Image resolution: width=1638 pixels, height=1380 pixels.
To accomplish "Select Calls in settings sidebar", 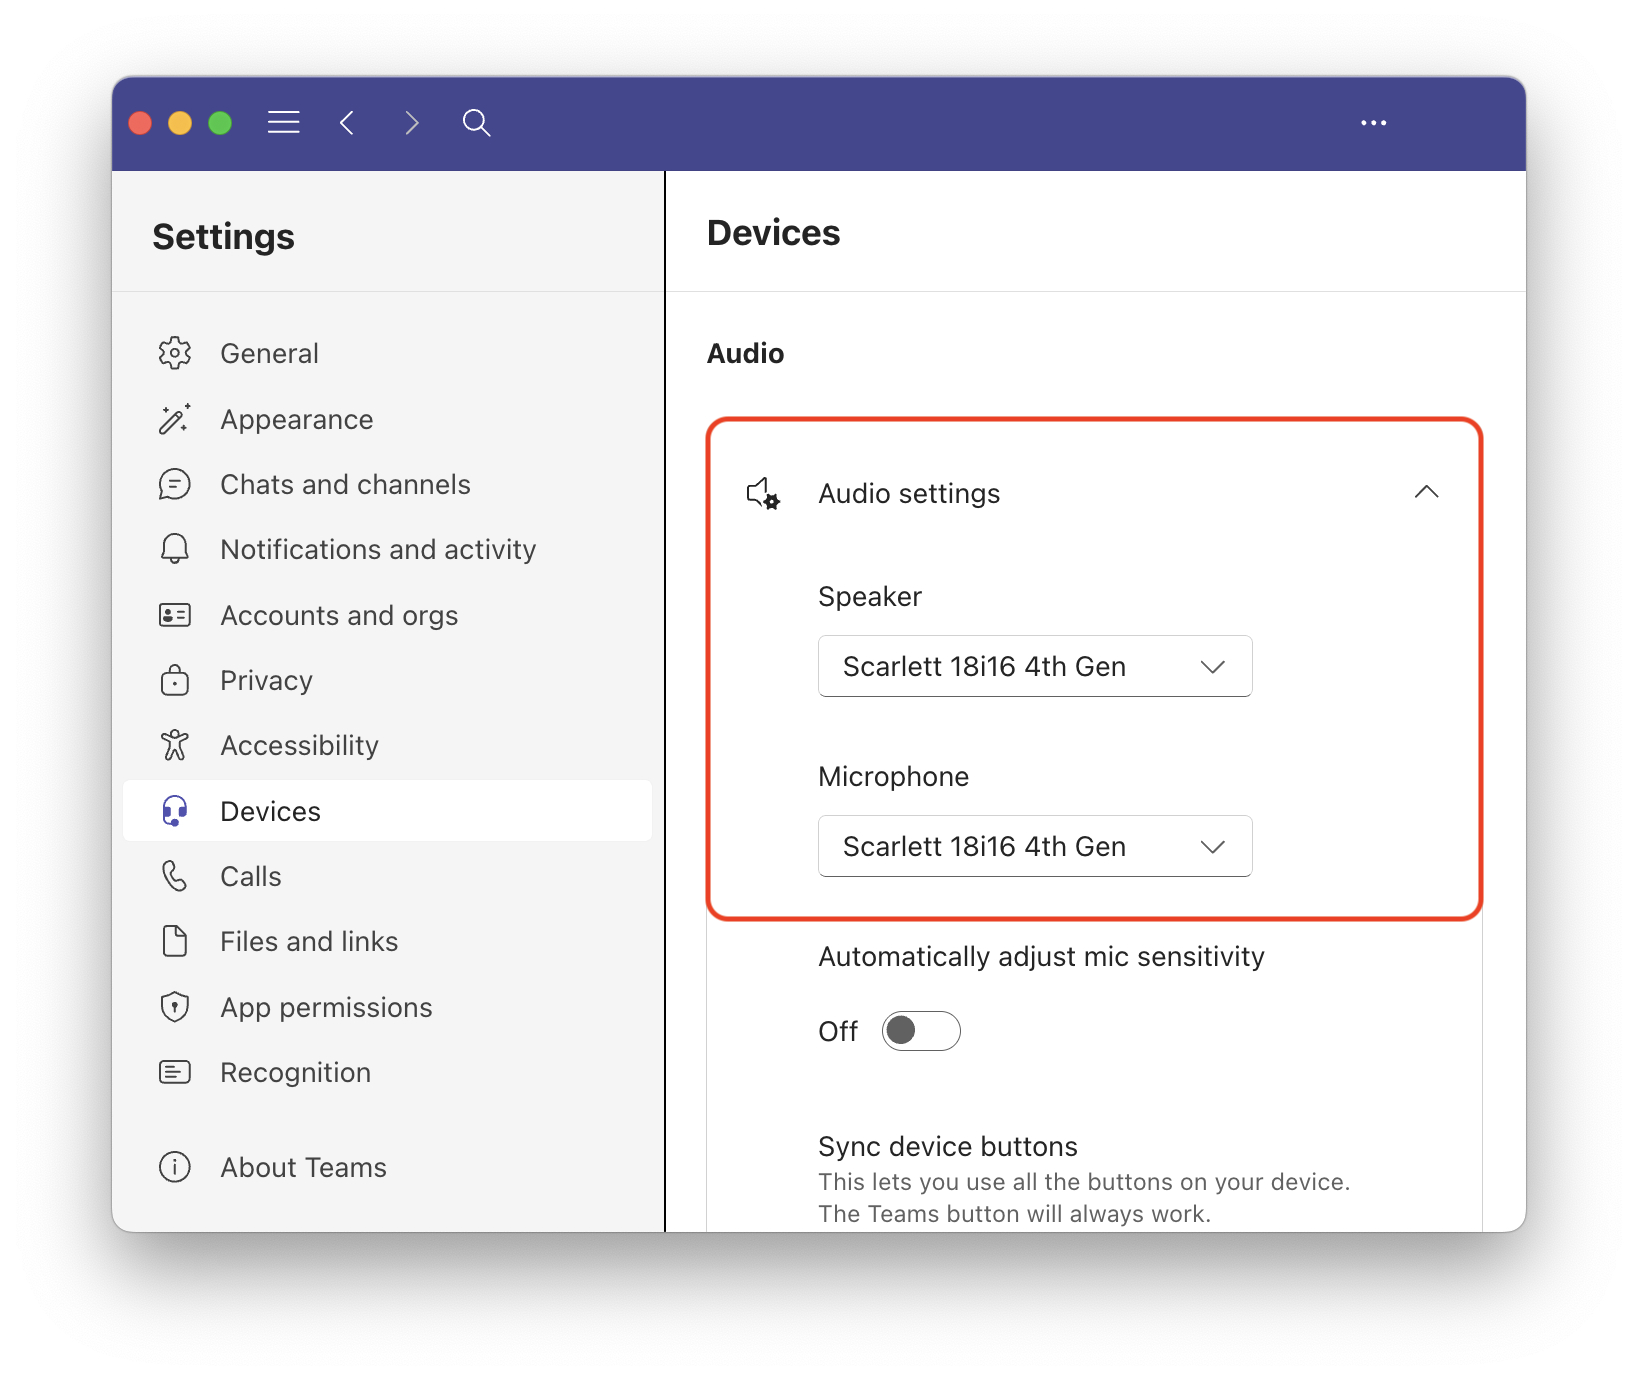I will tap(388, 876).
